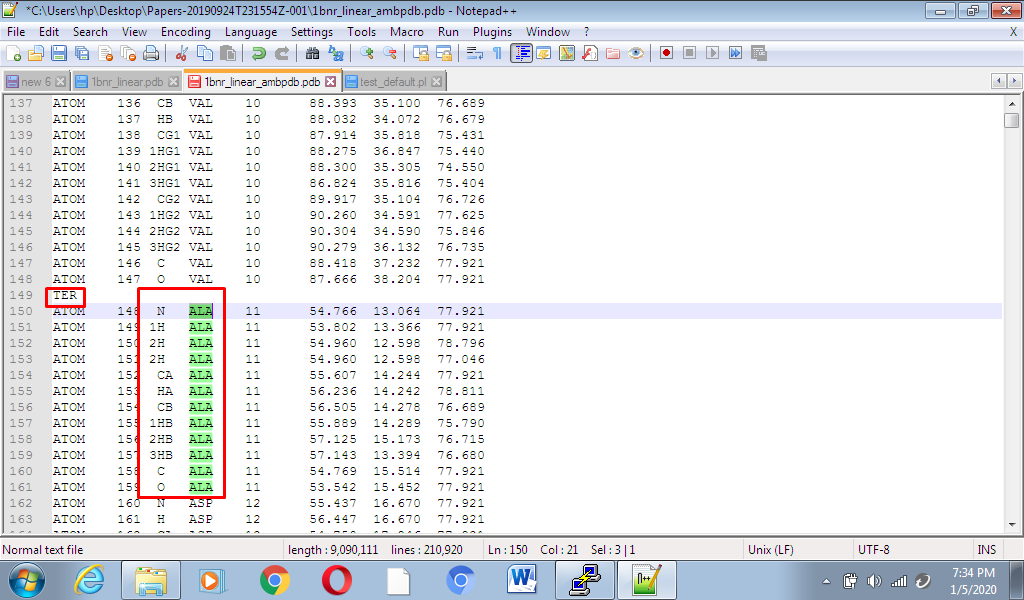
Task: Toggle show all characters pilcrow button
Action: pos(497,53)
